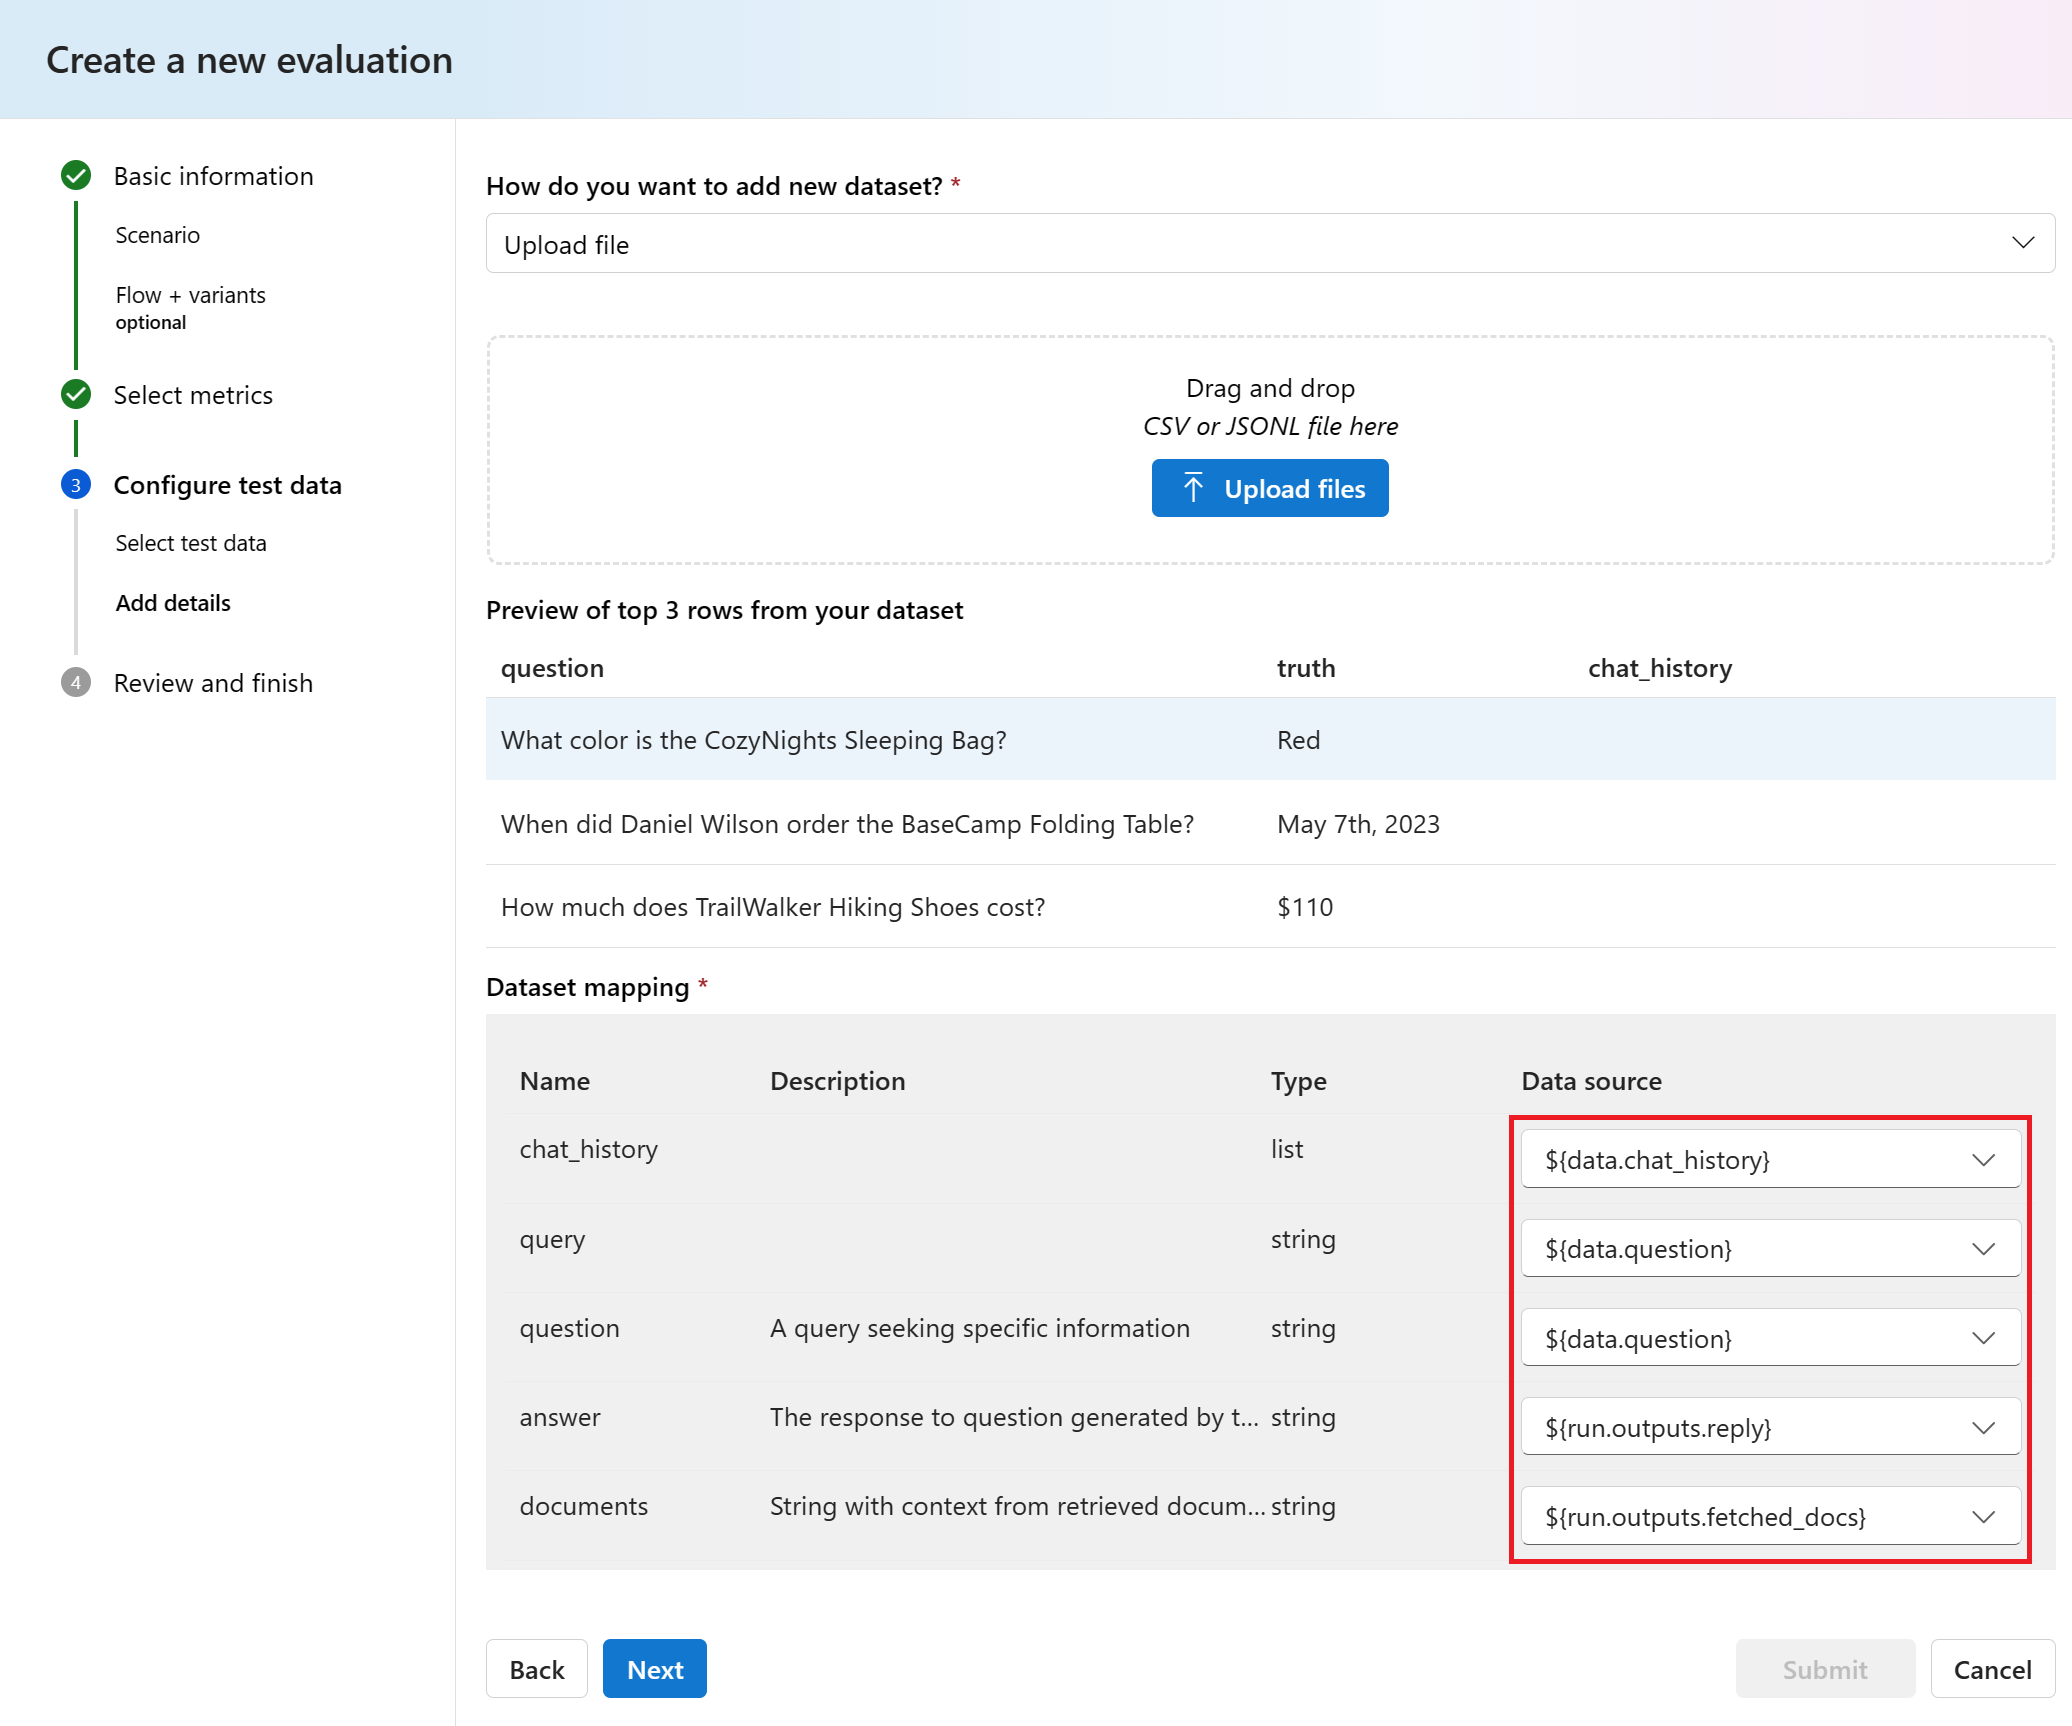
Task: Click the step 4 gray circle icon
Action: click(76, 683)
